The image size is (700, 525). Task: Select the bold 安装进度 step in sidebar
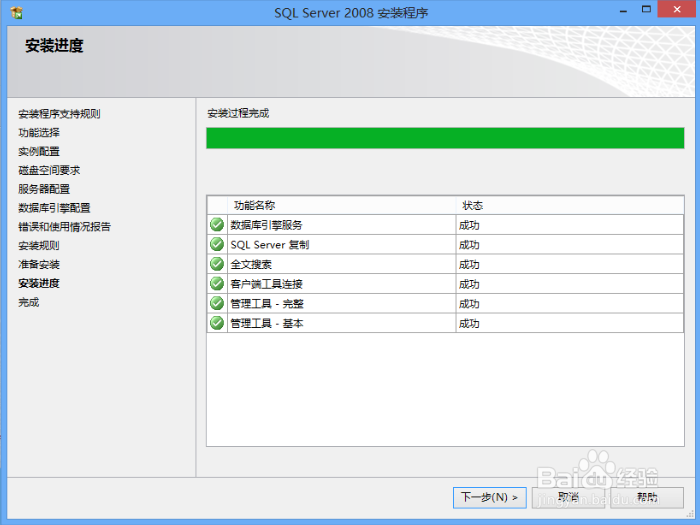(x=39, y=283)
